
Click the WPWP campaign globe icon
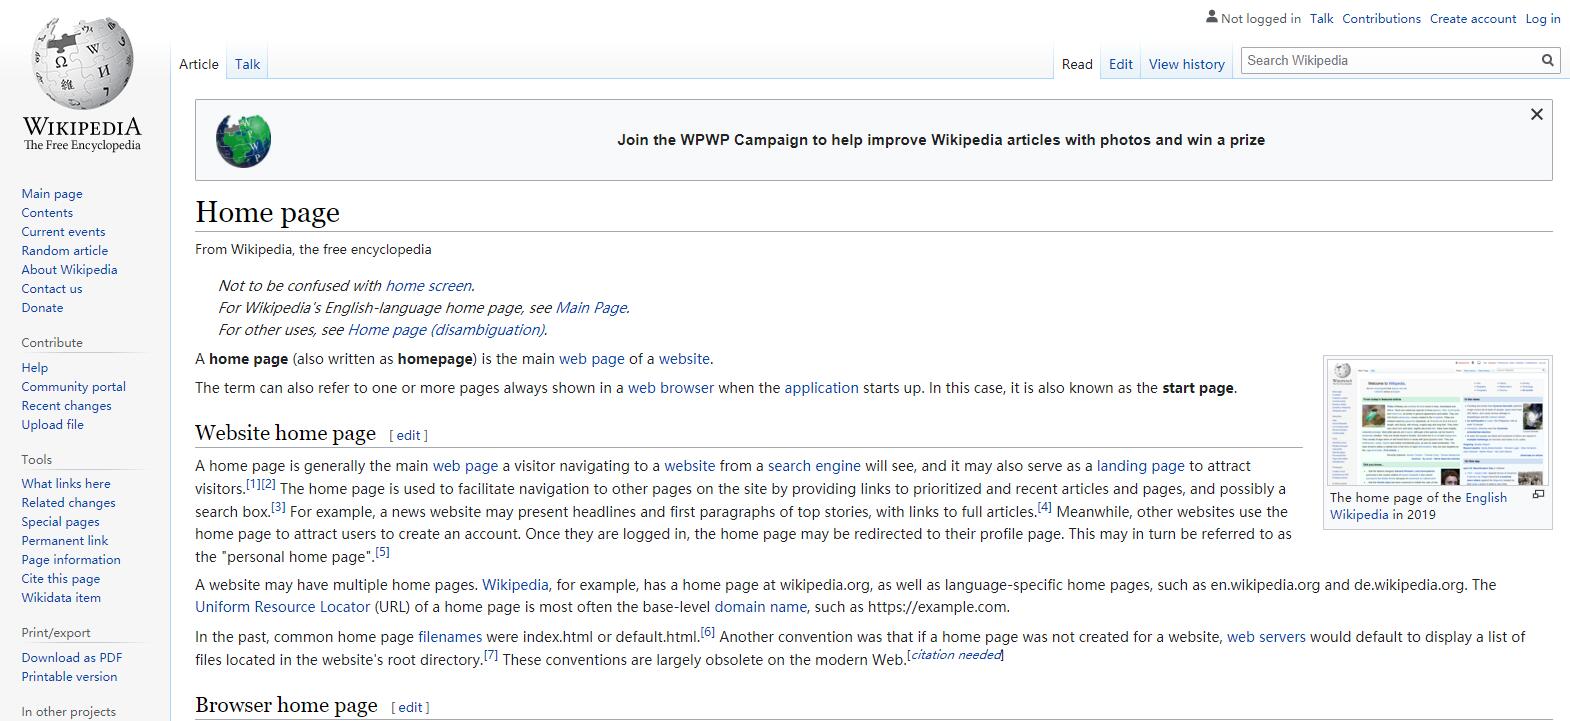coord(243,140)
